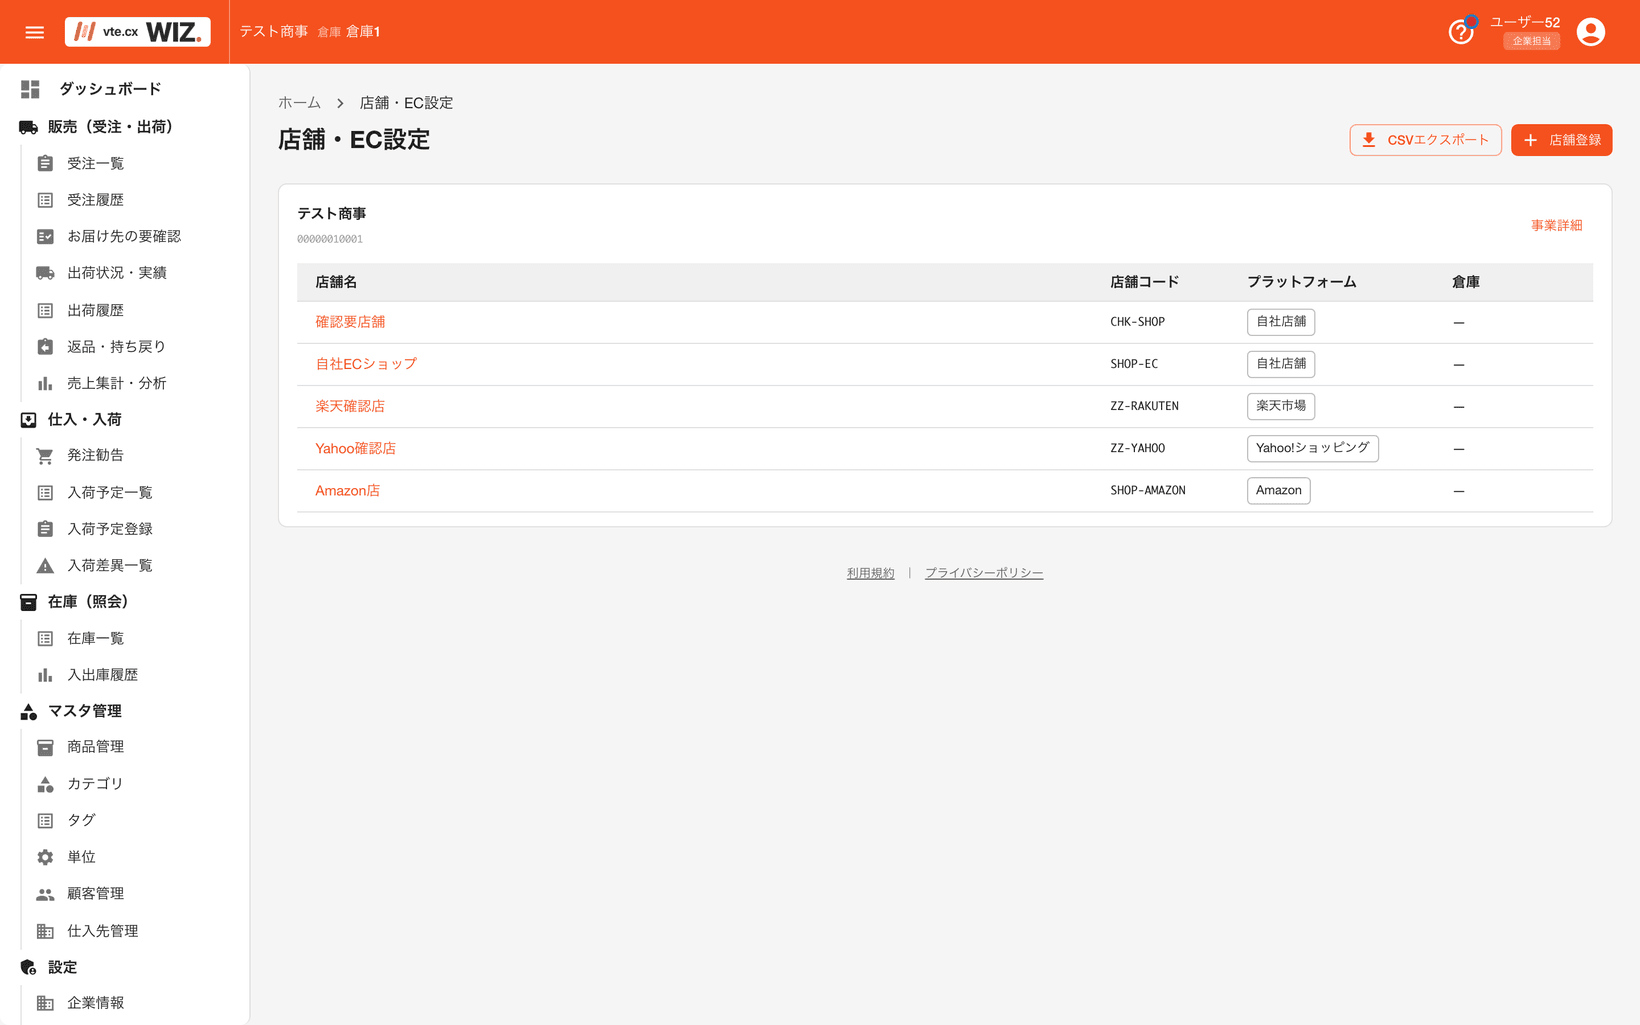Collapse the 販売（受注・出荷） section
This screenshot has height=1025, width=1640.
pyautogui.click(x=110, y=127)
